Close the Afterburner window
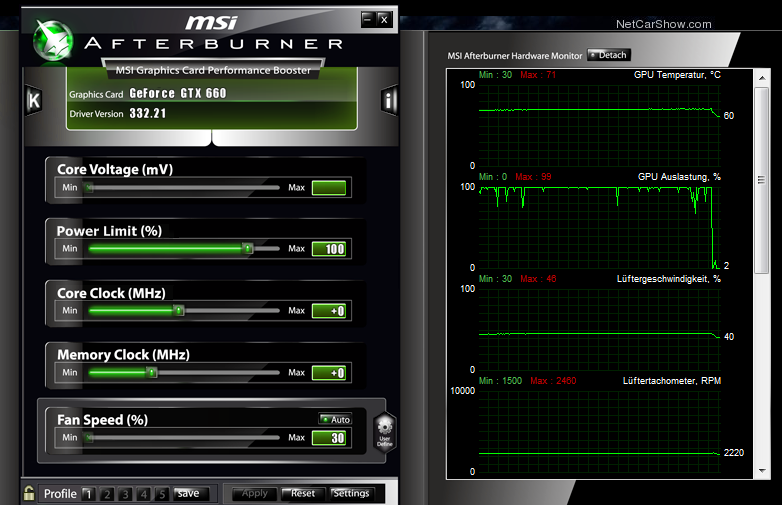The height and width of the screenshot is (505, 782). [384, 20]
